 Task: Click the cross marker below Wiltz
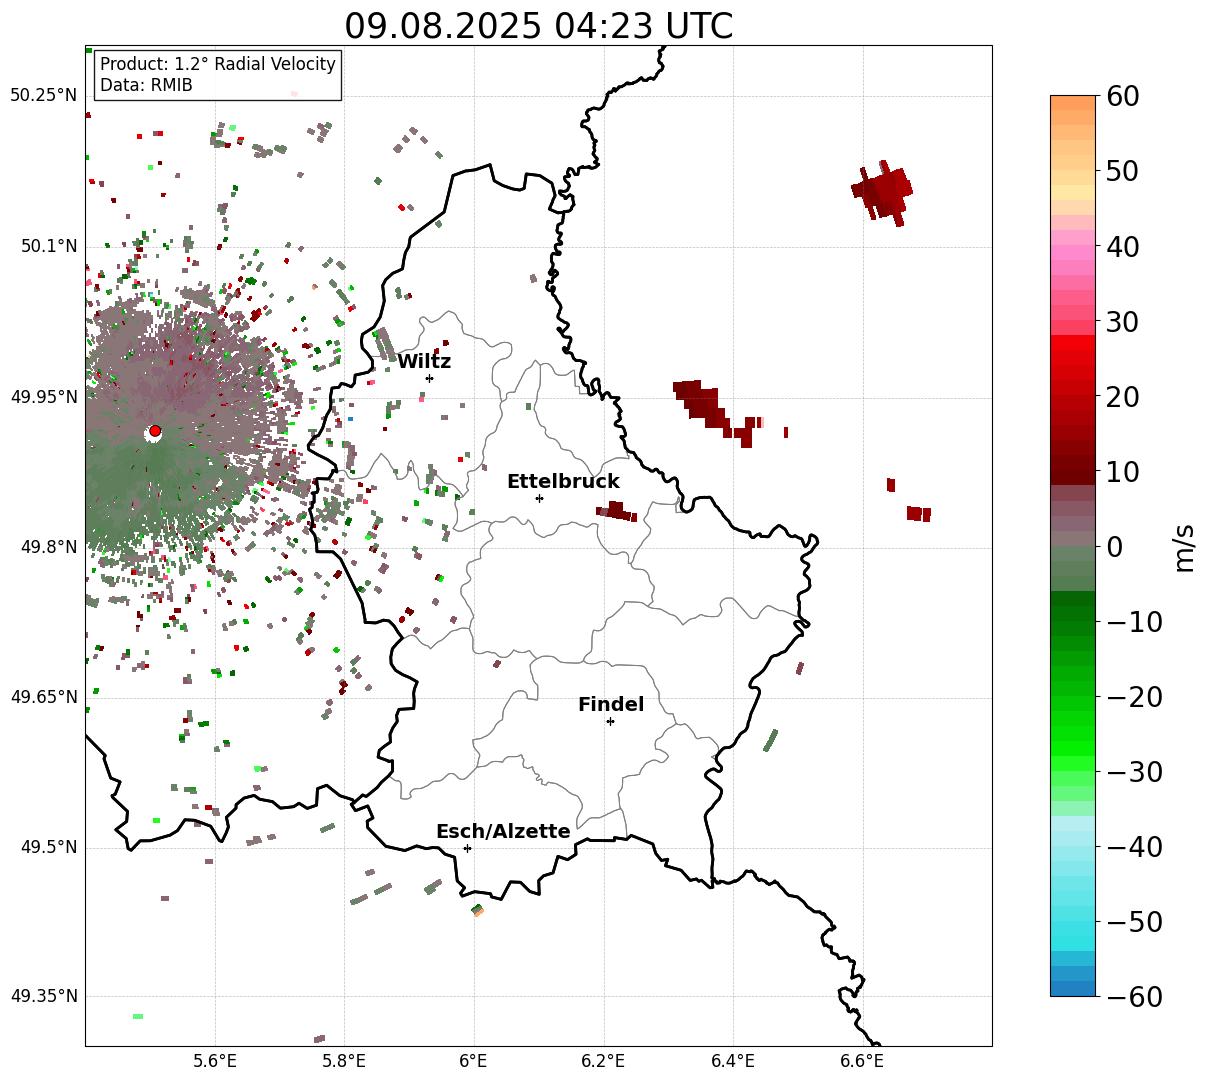[429, 378]
